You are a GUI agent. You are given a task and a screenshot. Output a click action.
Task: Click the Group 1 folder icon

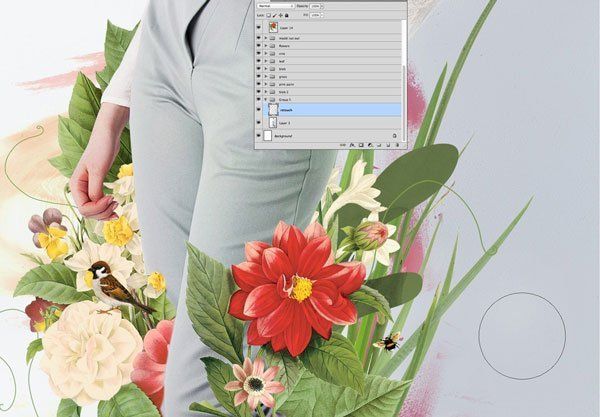pyautogui.click(x=272, y=99)
